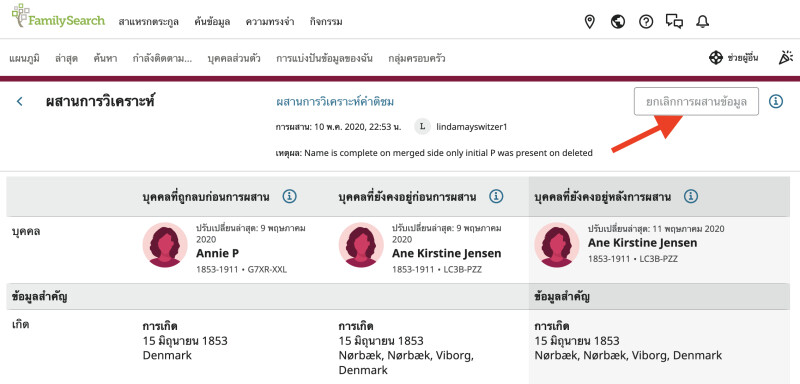Click the FamilySearch tree logo
The image size is (800, 384).
tap(58, 16)
